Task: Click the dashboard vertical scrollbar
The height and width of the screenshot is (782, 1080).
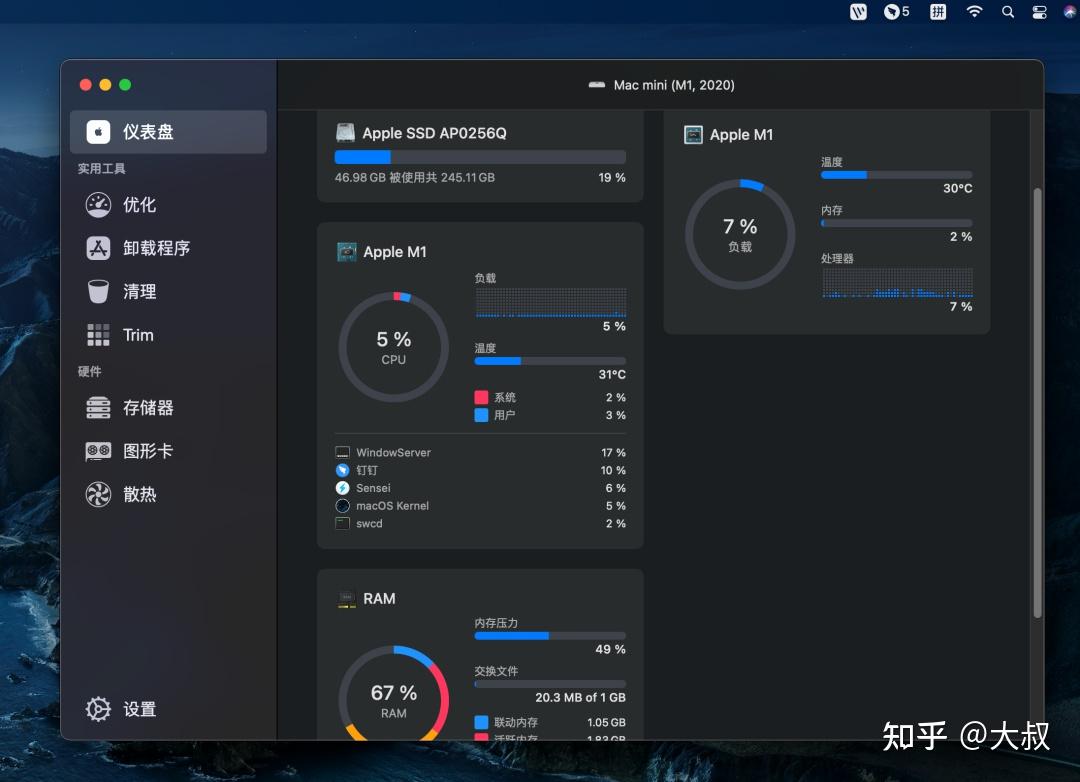Action: (1037, 402)
